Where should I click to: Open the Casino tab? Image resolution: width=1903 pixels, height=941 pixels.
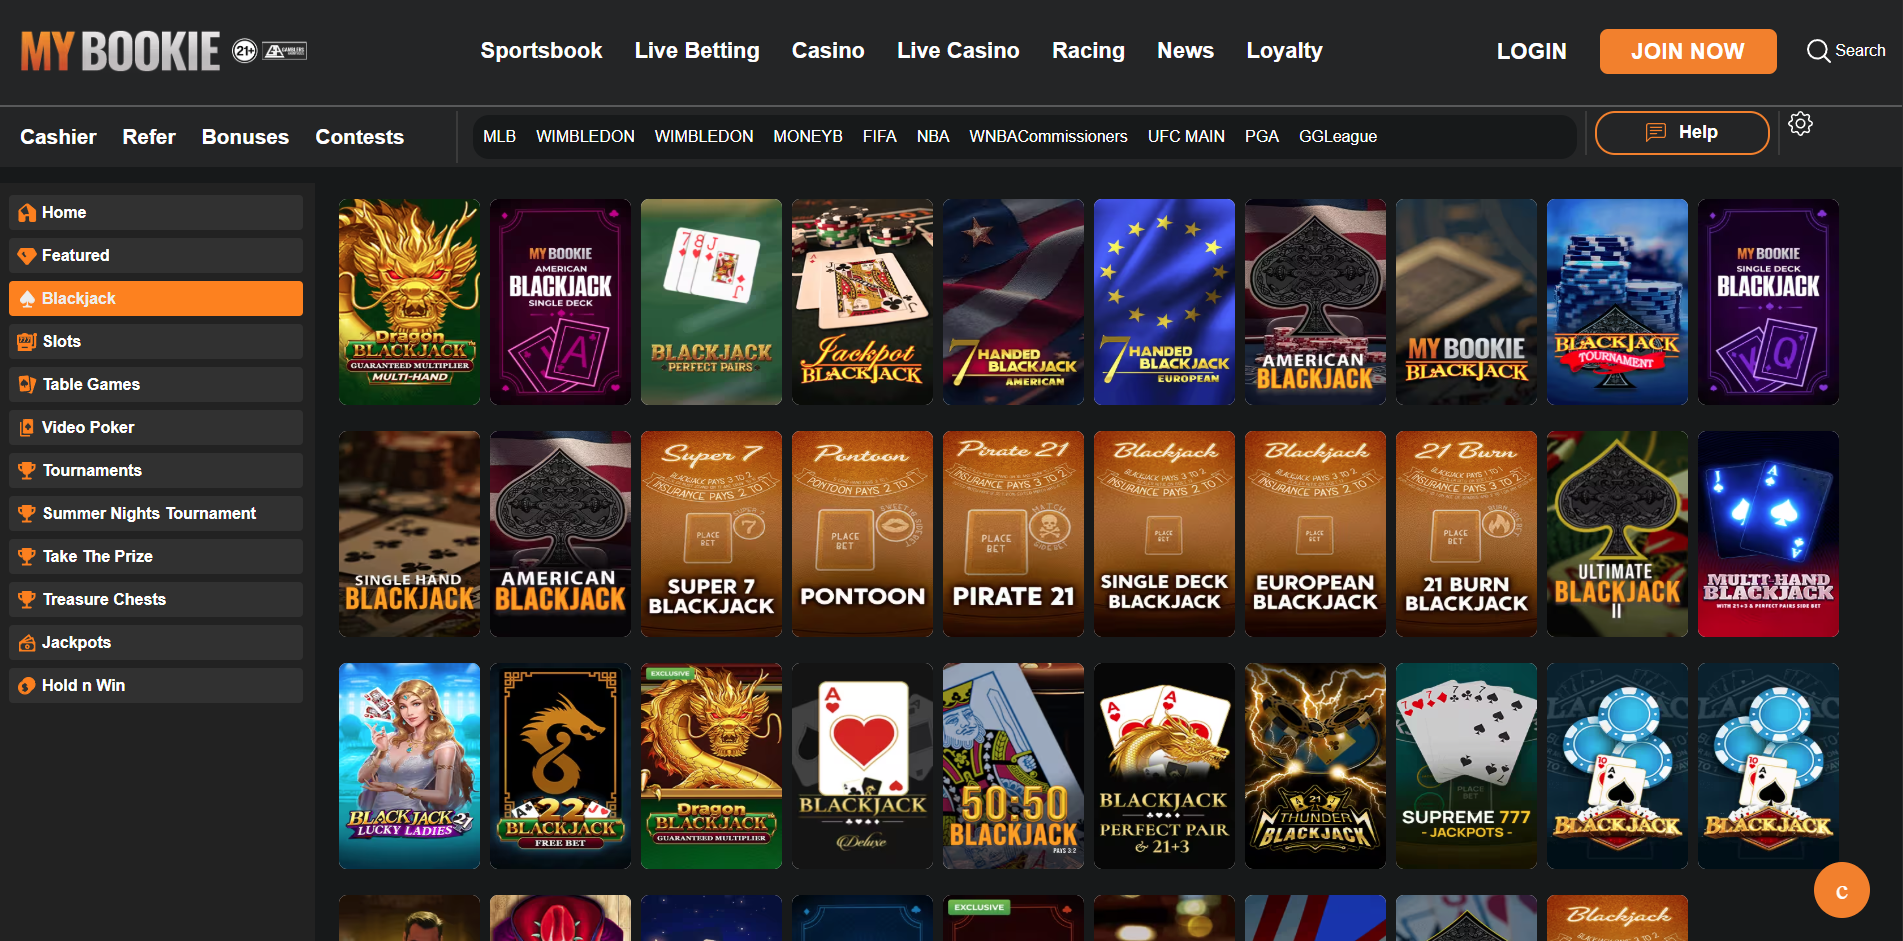(x=828, y=51)
